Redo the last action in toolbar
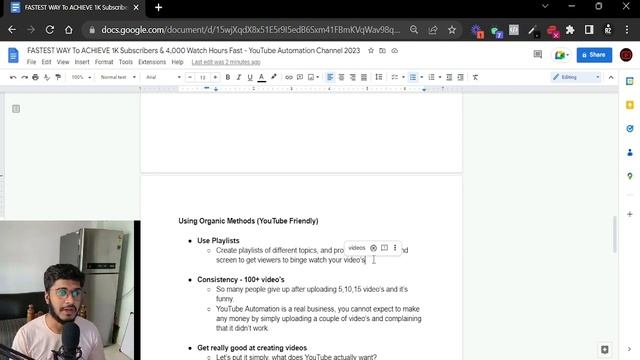 [24, 77]
